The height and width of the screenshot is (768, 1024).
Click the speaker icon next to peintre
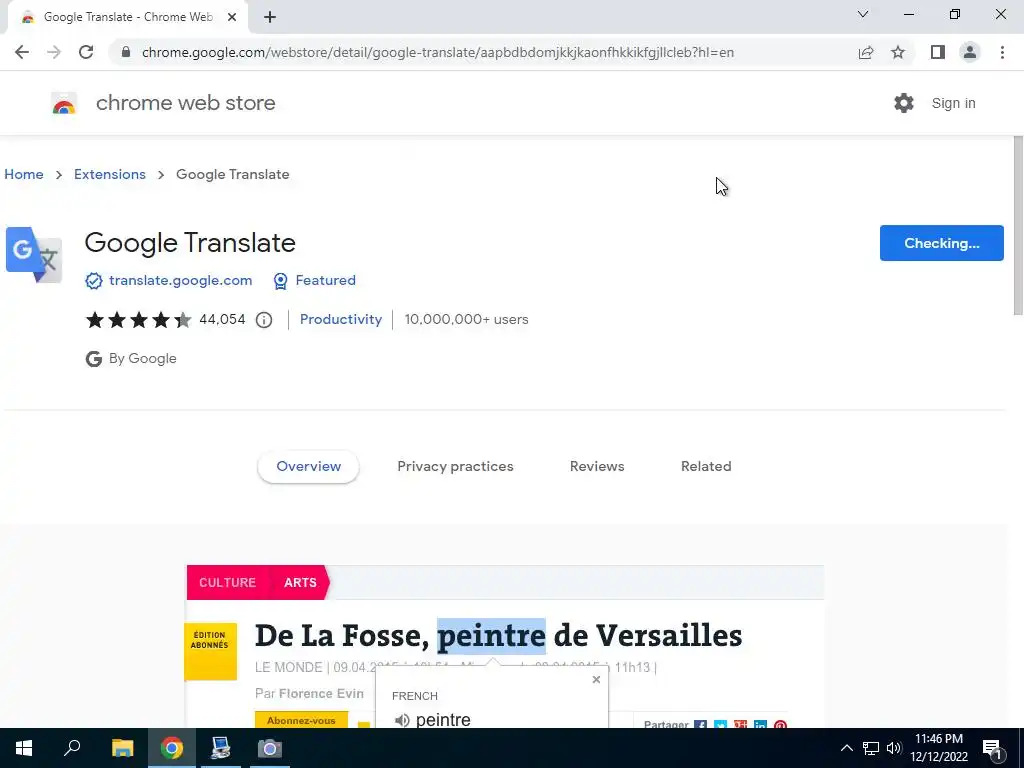pyautogui.click(x=402, y=720)
